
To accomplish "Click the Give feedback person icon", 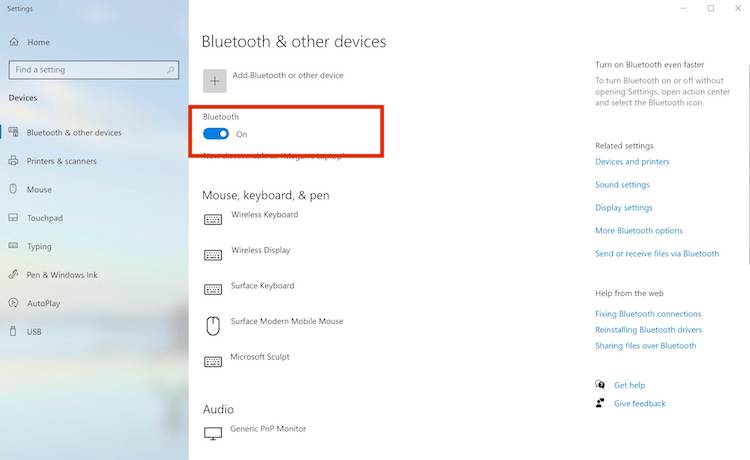I will [x=600, y=403].
